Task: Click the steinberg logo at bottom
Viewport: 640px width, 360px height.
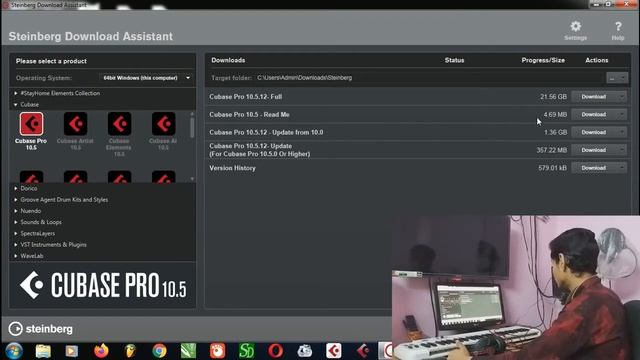Action: click(x=40, y=329)
